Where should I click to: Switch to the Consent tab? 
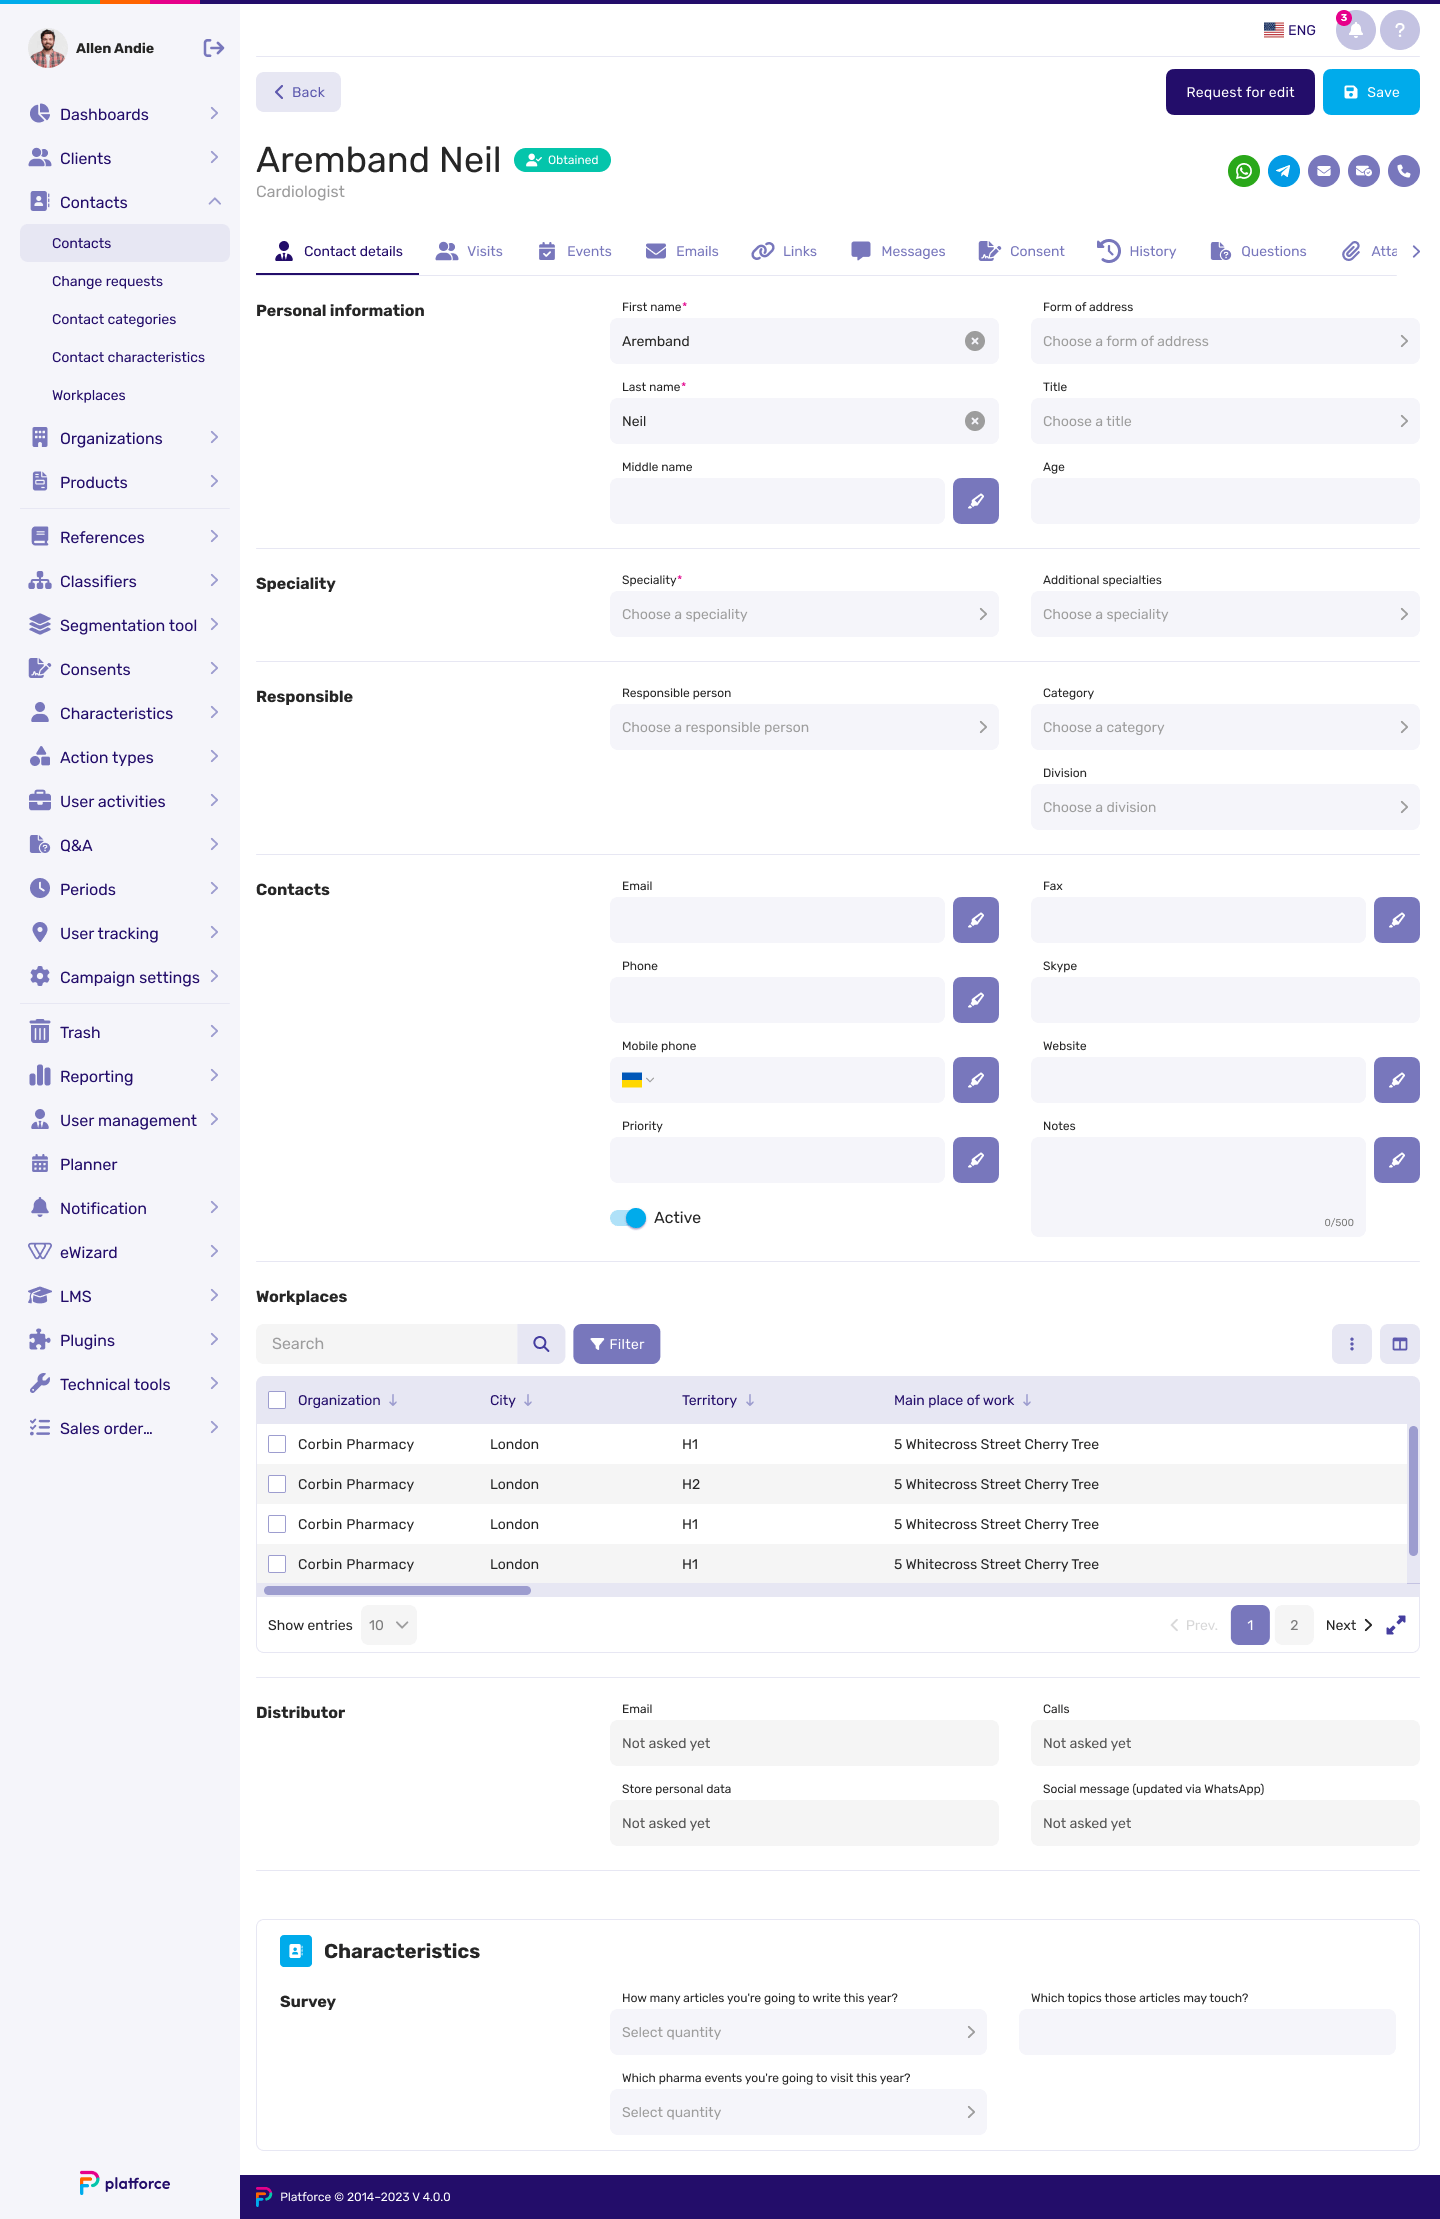(x=1021, y=251)
